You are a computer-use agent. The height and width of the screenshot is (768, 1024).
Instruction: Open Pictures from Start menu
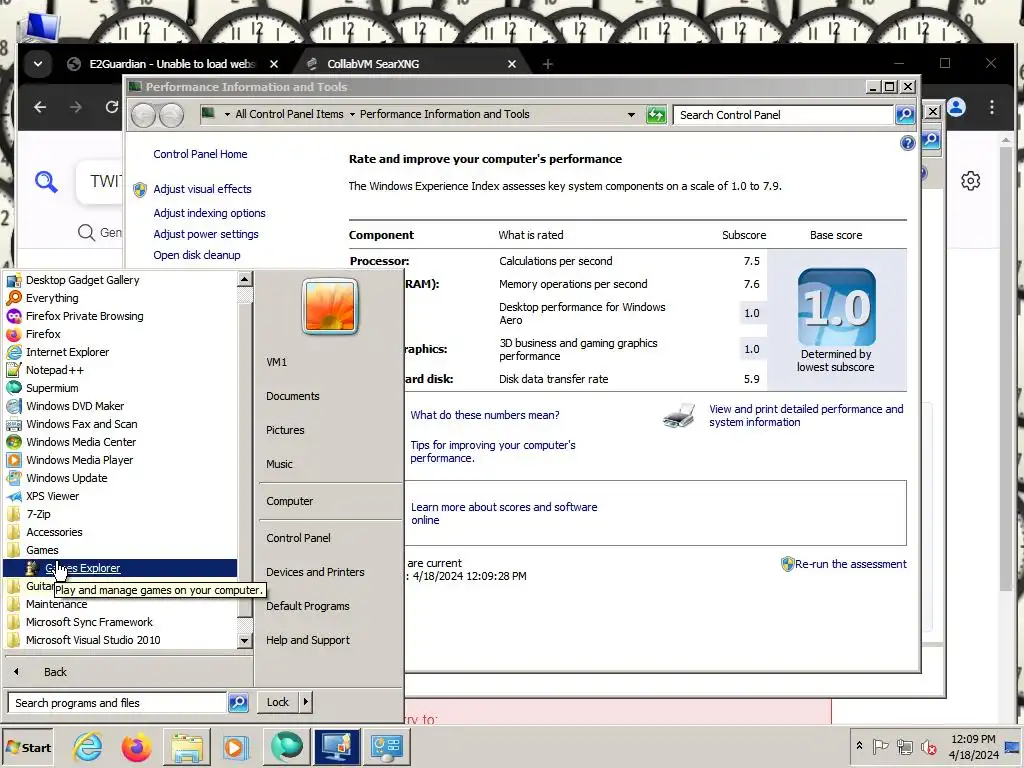285,430
